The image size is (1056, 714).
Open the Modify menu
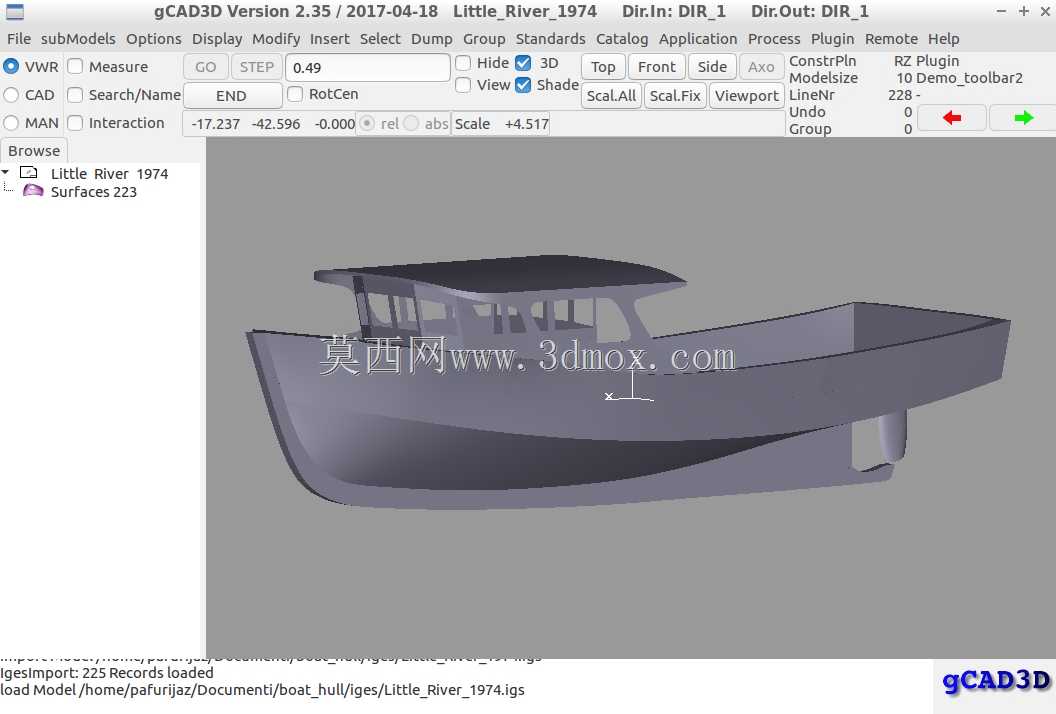(x=276, y=39)
